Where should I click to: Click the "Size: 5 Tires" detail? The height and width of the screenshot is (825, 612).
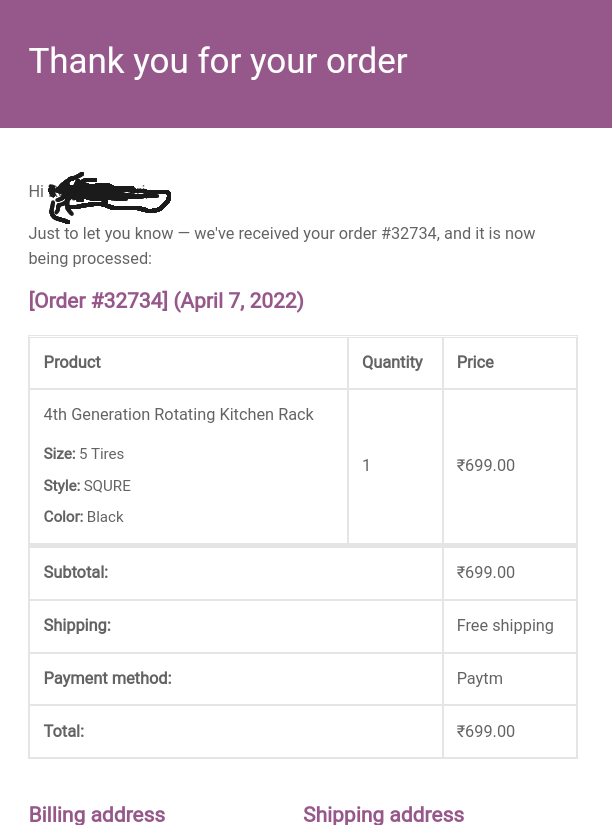[84, 454]
